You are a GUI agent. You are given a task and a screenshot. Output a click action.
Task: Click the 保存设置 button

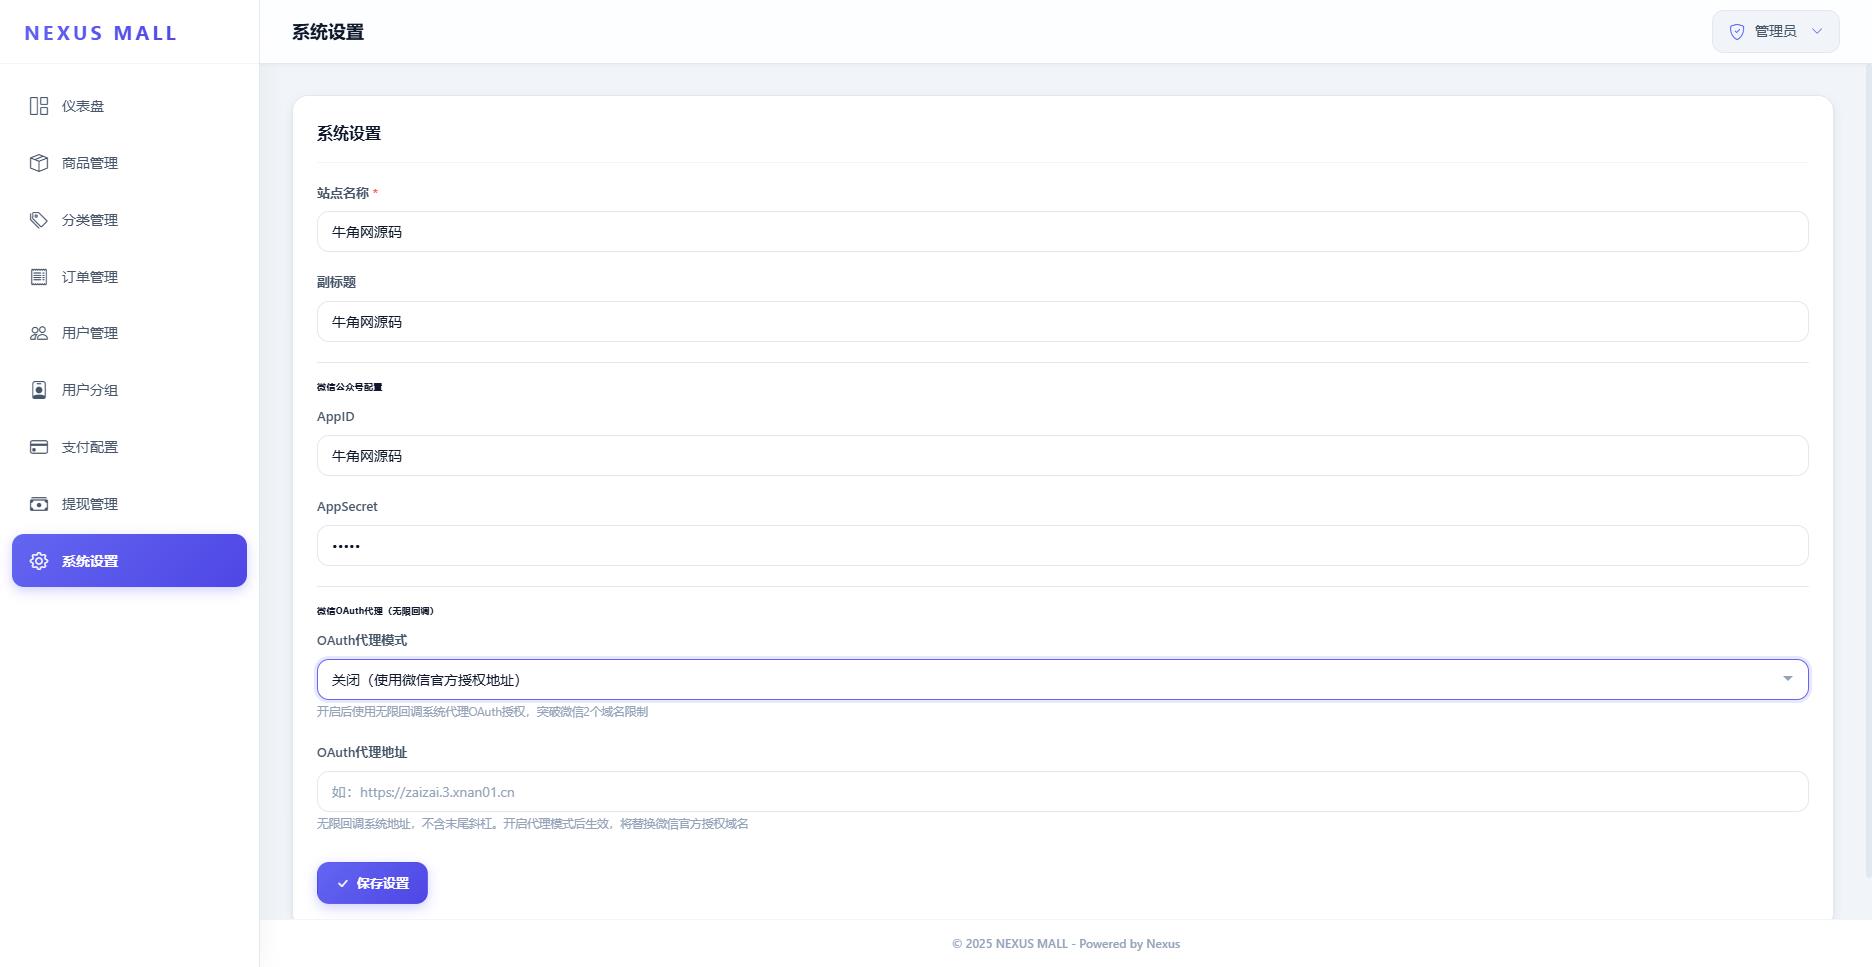(x=372, y=883)
